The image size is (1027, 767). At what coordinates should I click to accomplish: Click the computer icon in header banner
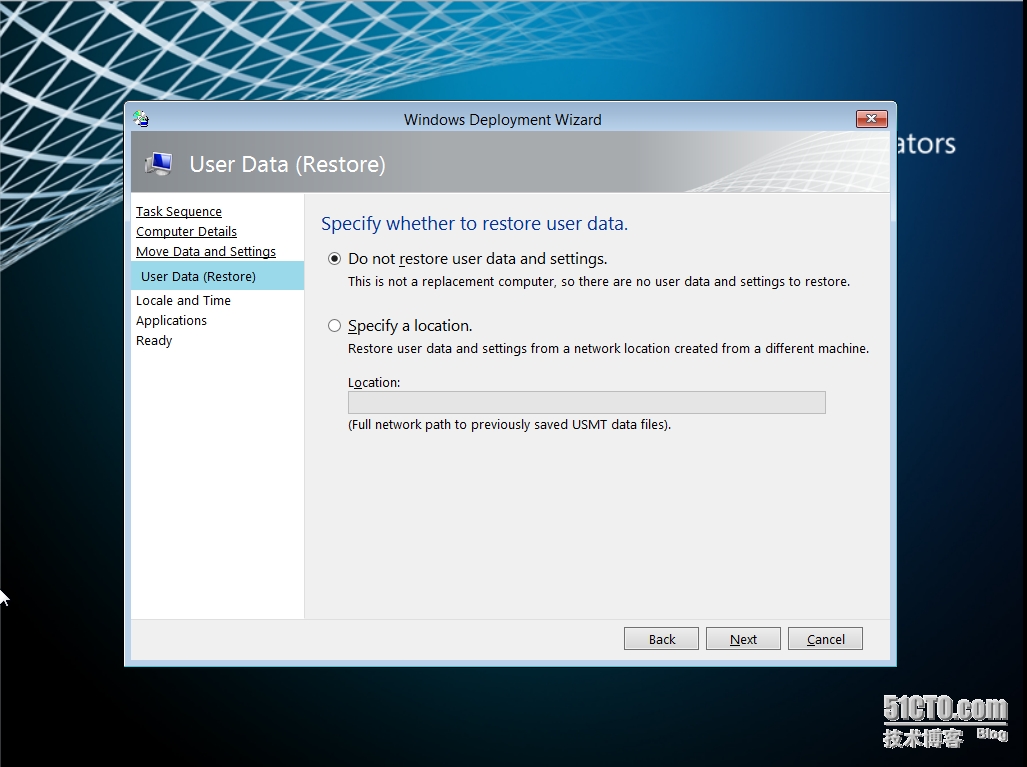[159, 163]
